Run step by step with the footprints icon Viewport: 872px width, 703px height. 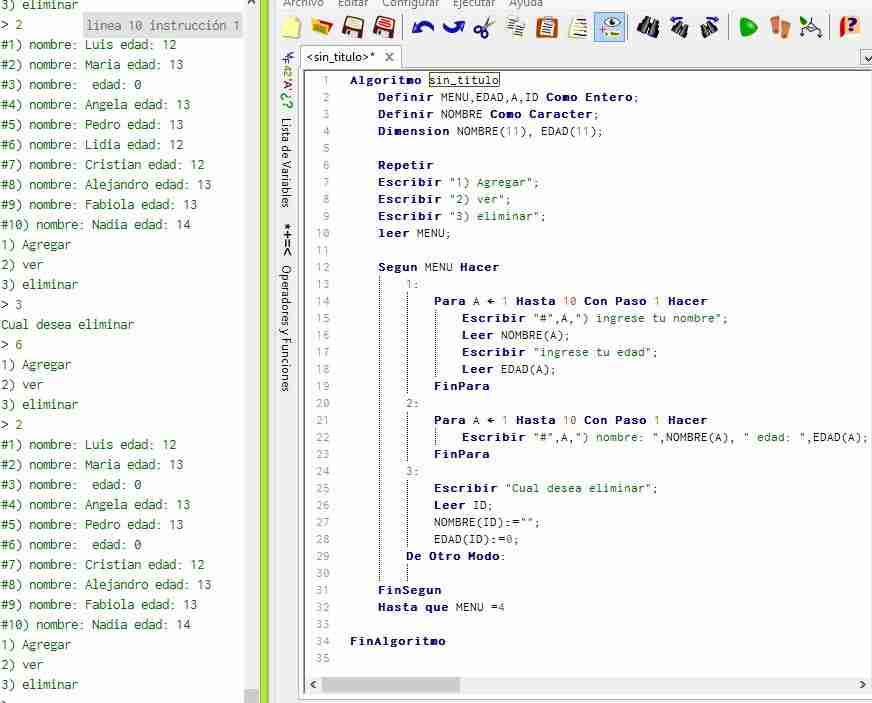(780, 27)
